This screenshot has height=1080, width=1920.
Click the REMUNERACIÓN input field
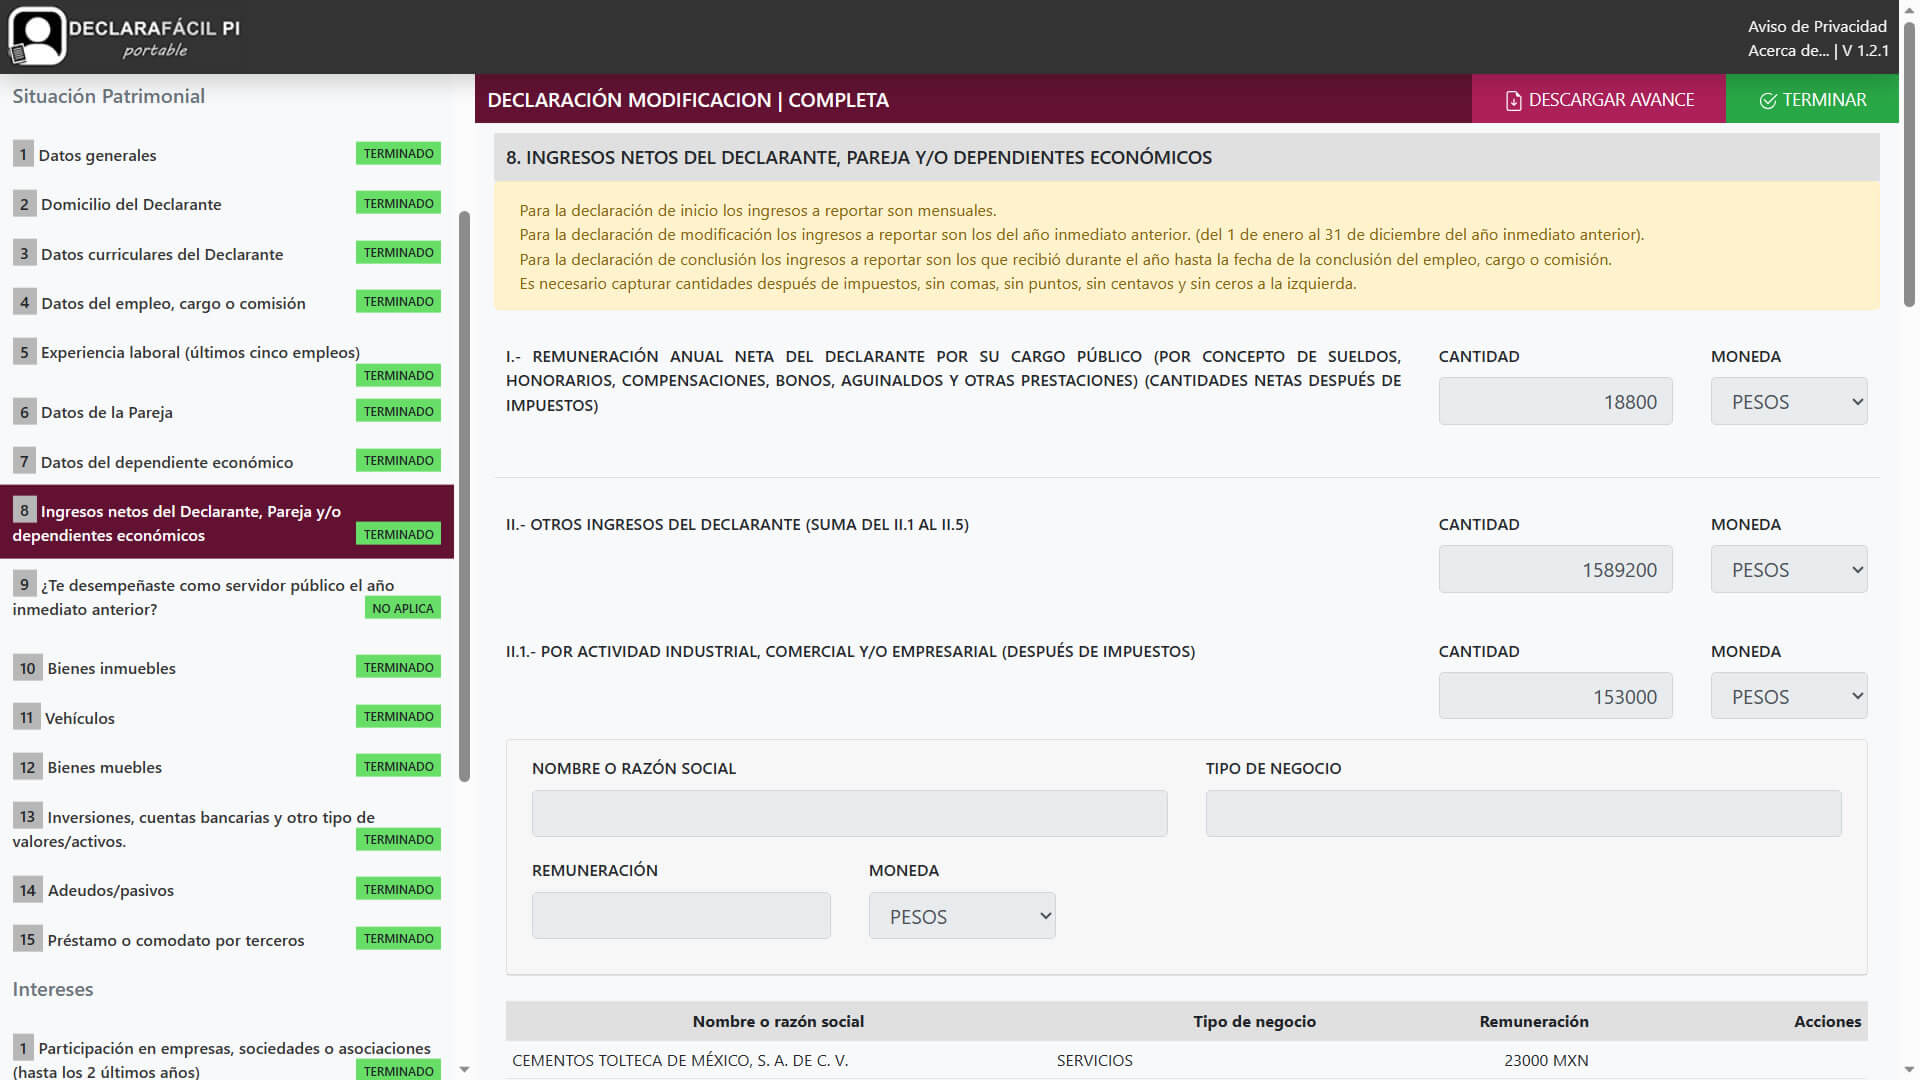point(681,916)
